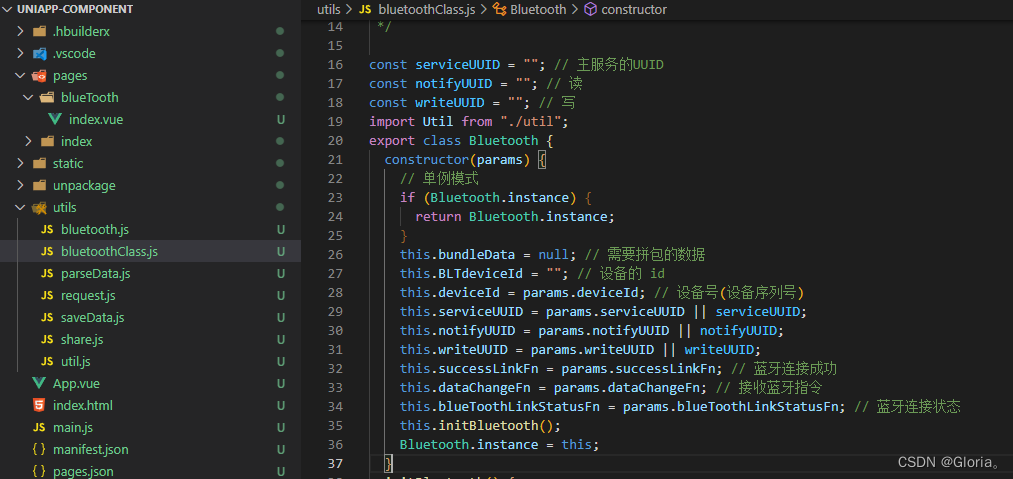Select bluetoothClass.js in the file tree
The height and width of the screenshot is (479, 1013).
tap(110, 251)
